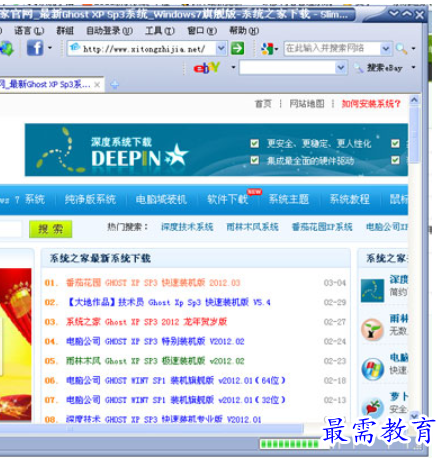Image resolution: width=444 pixels, height=462 pixels.
Task: Click the vertical scrollbar down arrow
Action: pyautogui.click(x=414, y=415)
